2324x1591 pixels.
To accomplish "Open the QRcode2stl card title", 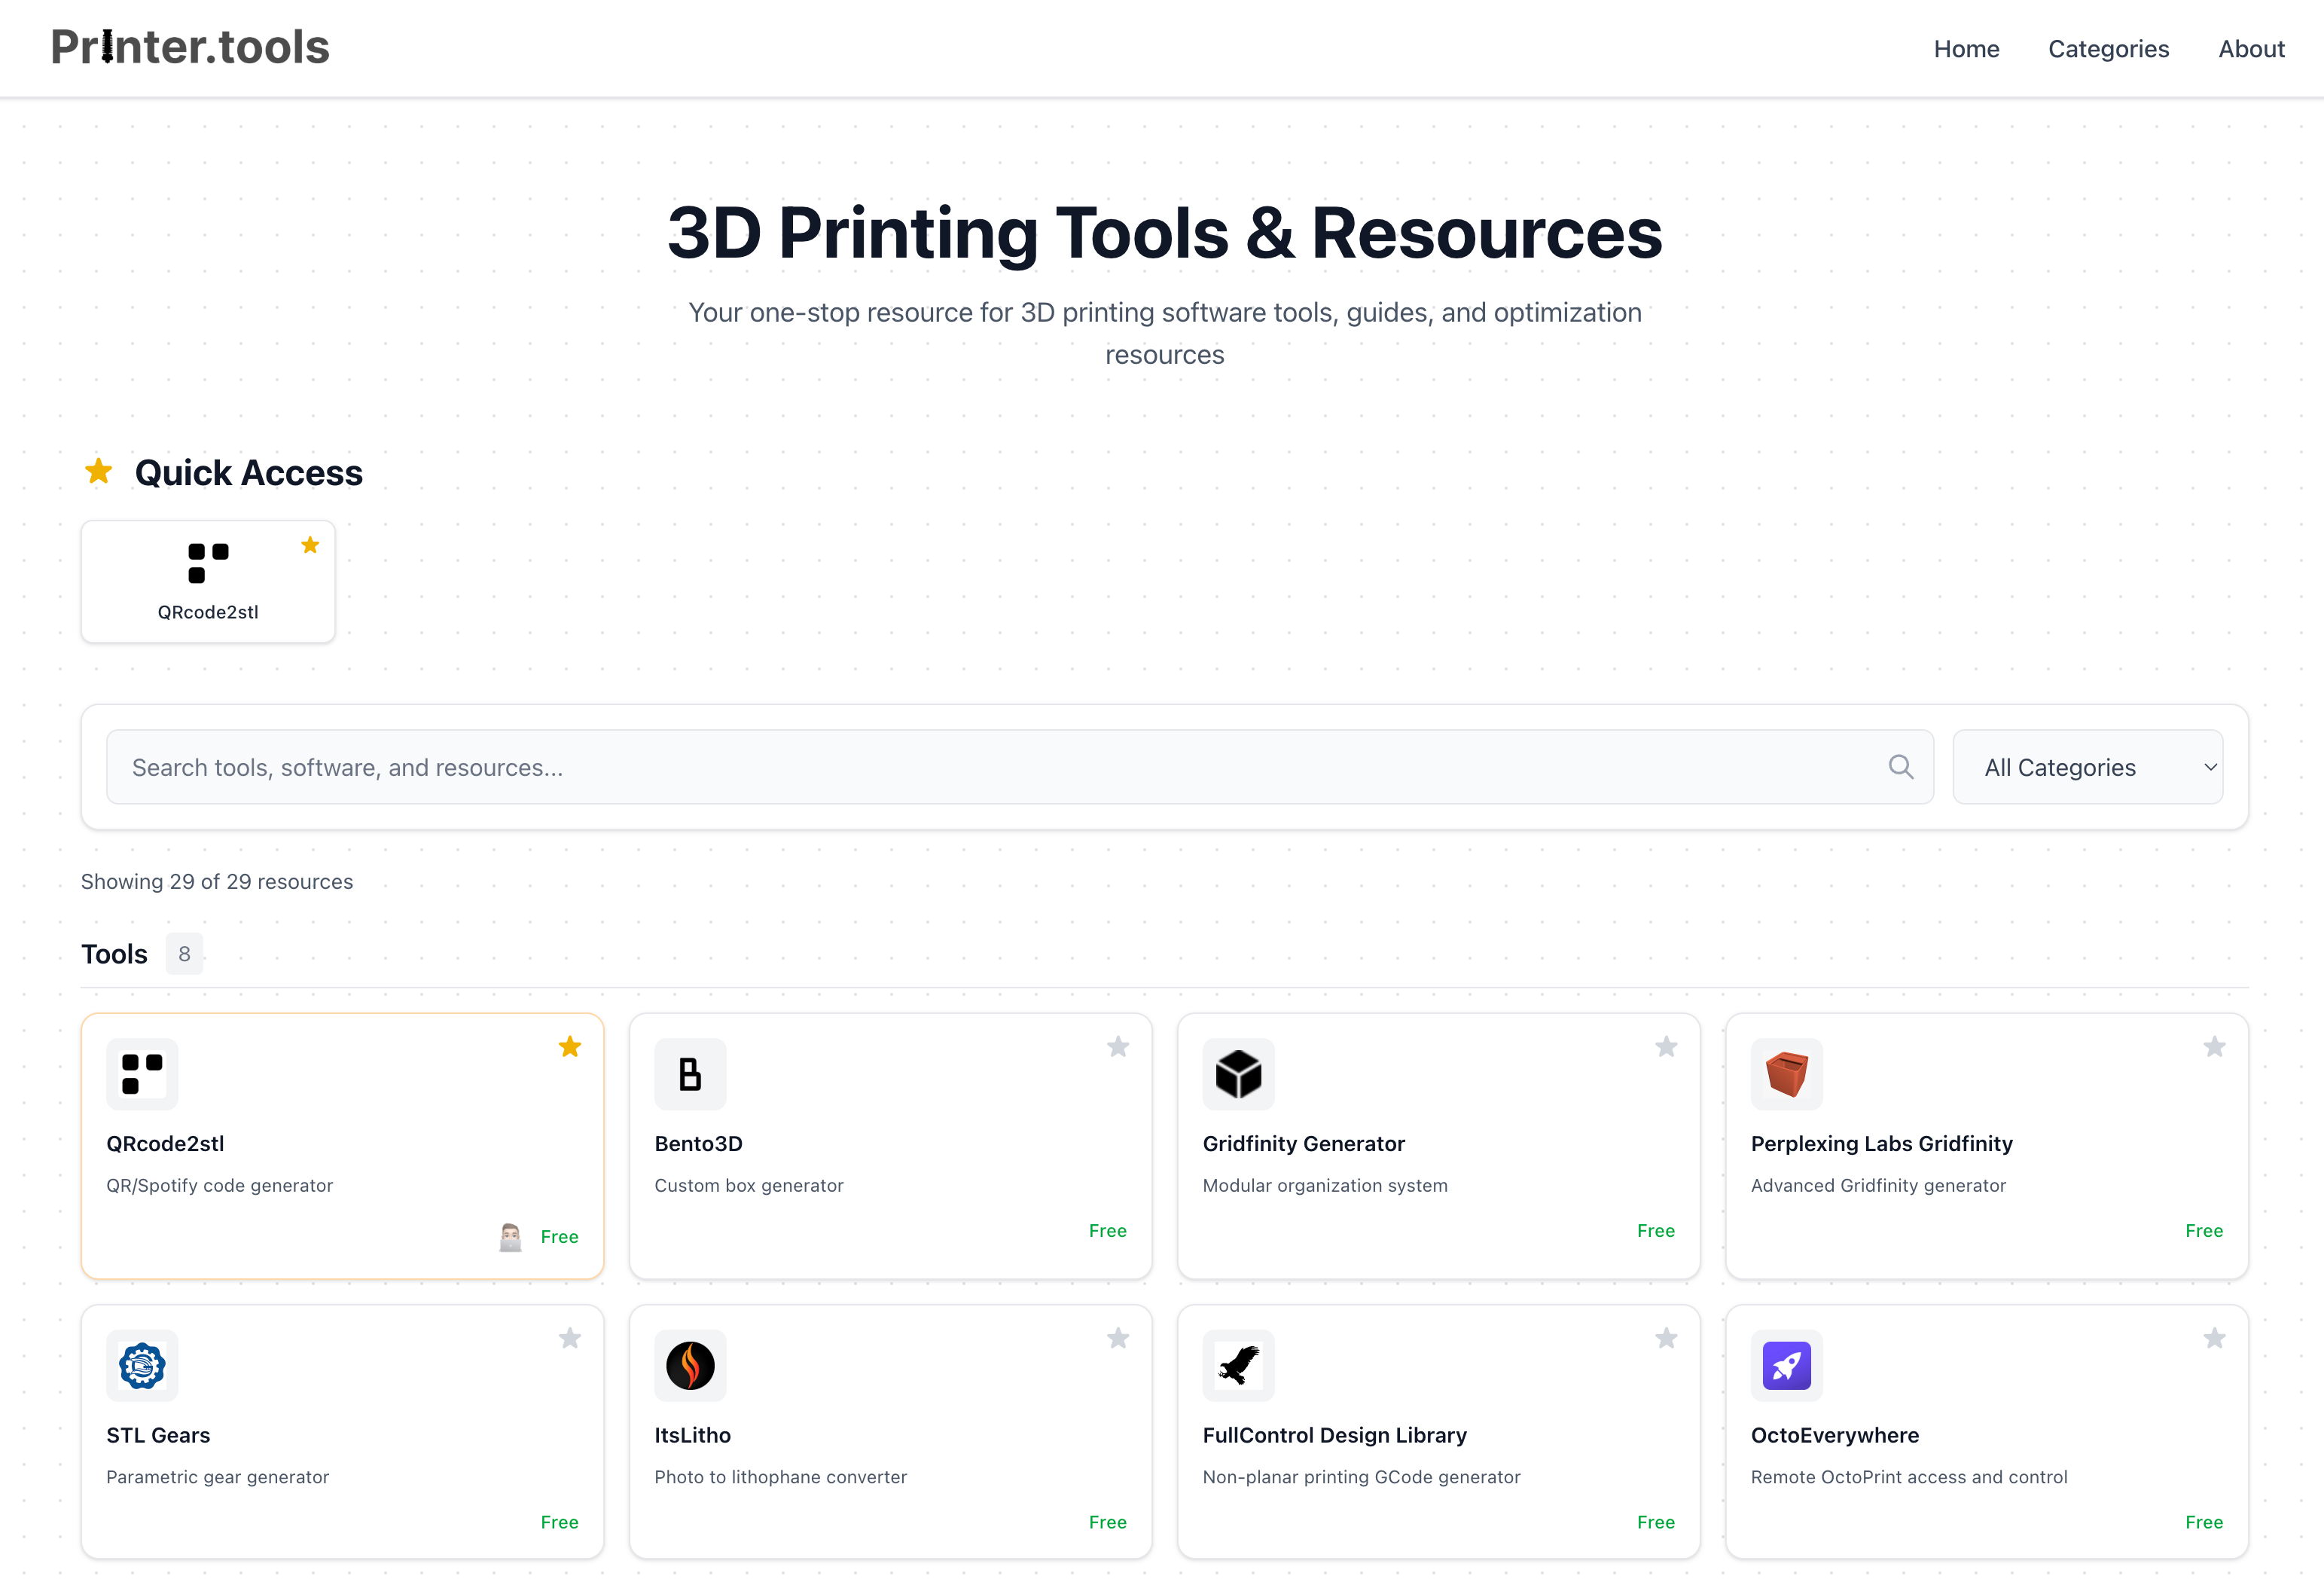I will 165,1143.
